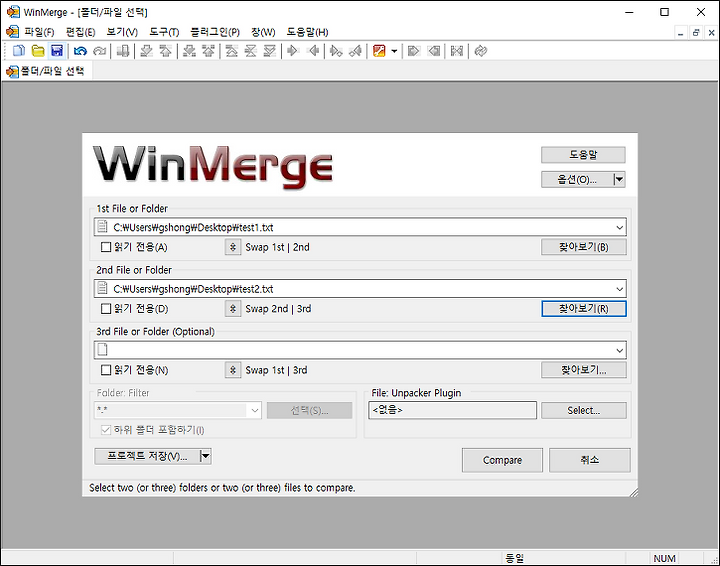Click the 프로젝트 저장(V)... button
The image size is (720, 566).
point(147,456)
